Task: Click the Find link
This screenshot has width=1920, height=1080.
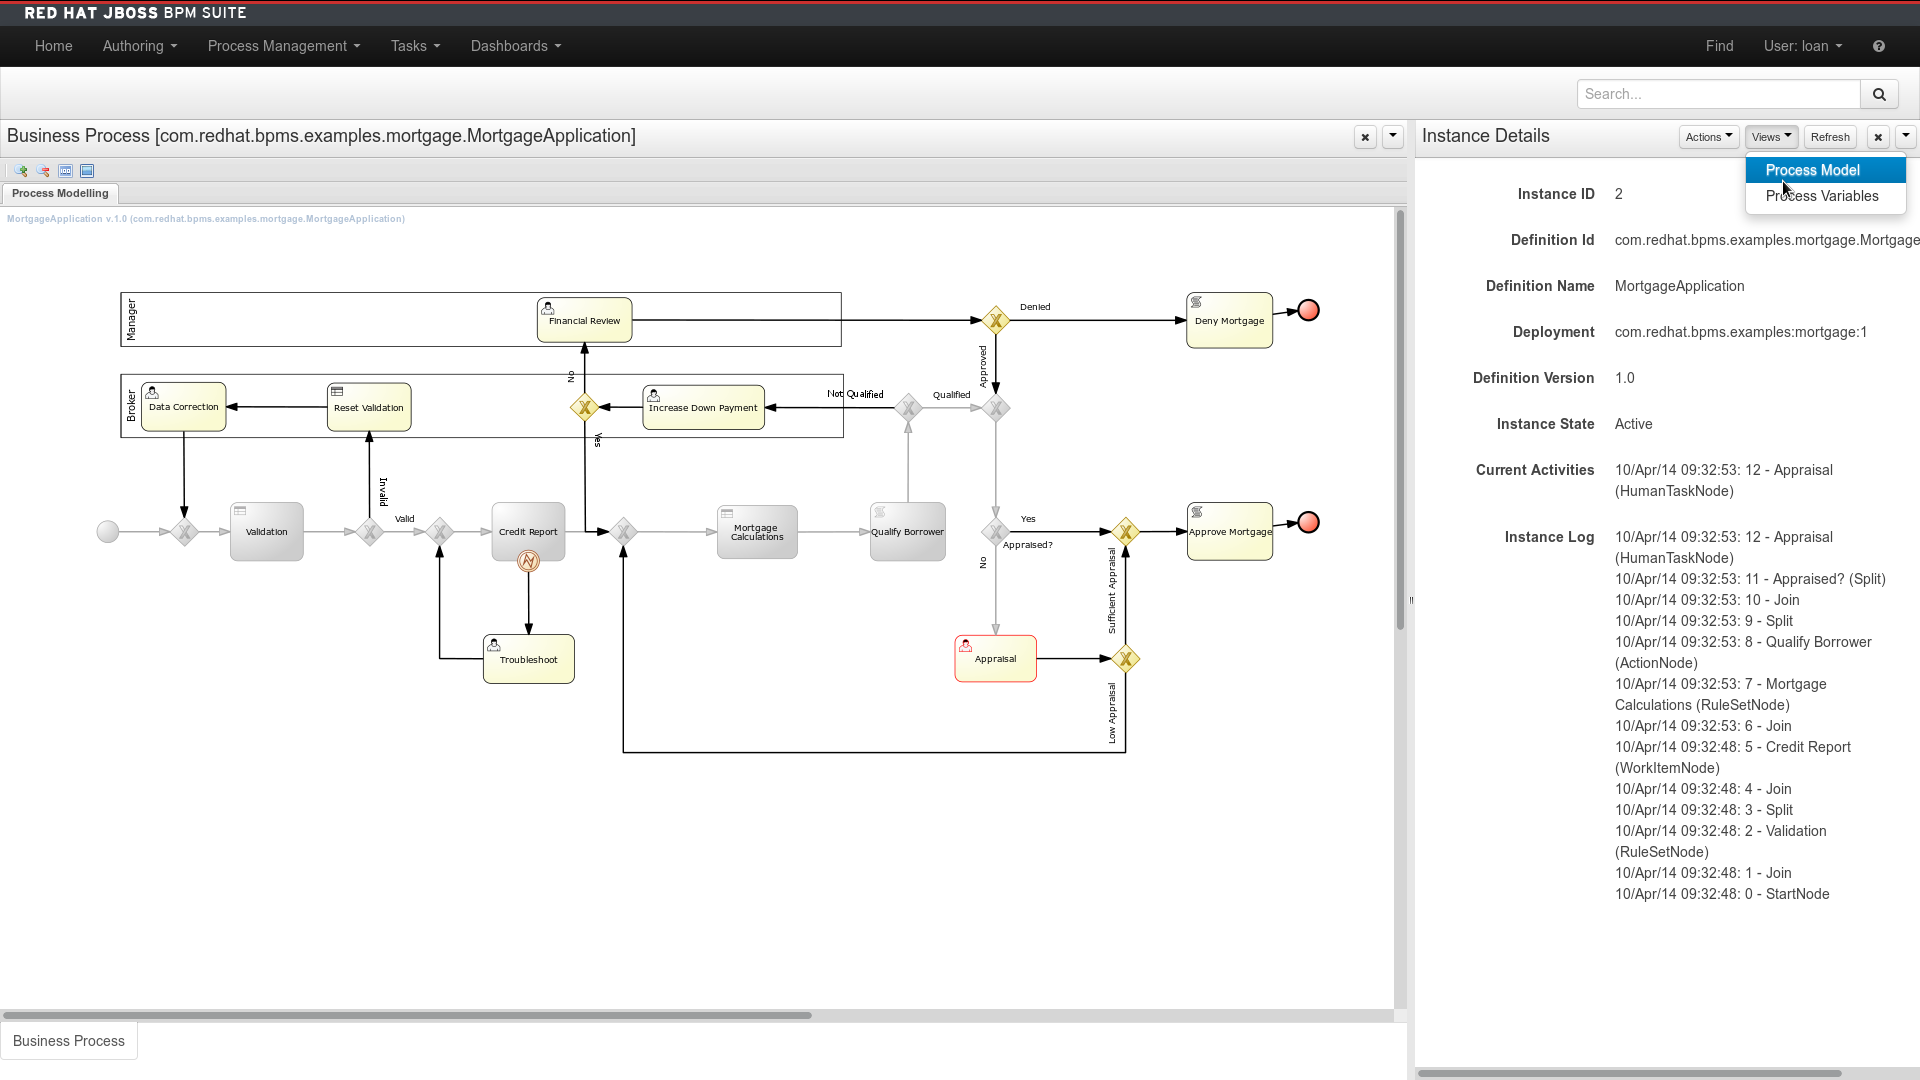Action: (x=1719, y=46)
